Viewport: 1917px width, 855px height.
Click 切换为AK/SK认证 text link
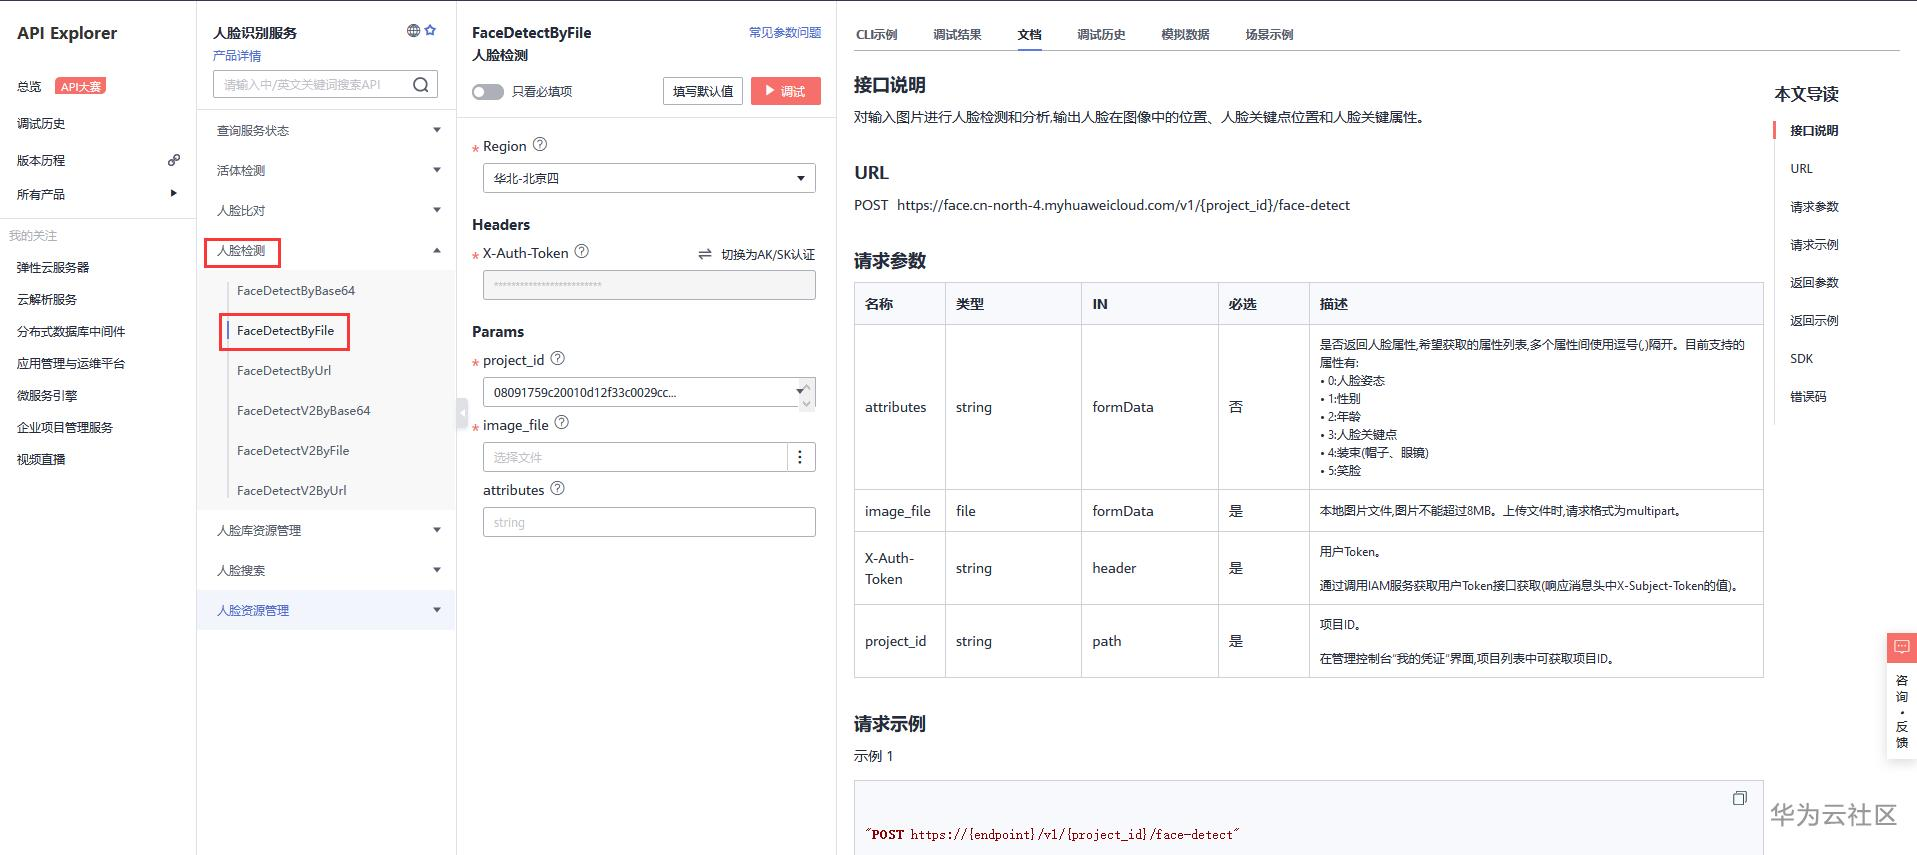pyautogui.click(x=768, y=255)
